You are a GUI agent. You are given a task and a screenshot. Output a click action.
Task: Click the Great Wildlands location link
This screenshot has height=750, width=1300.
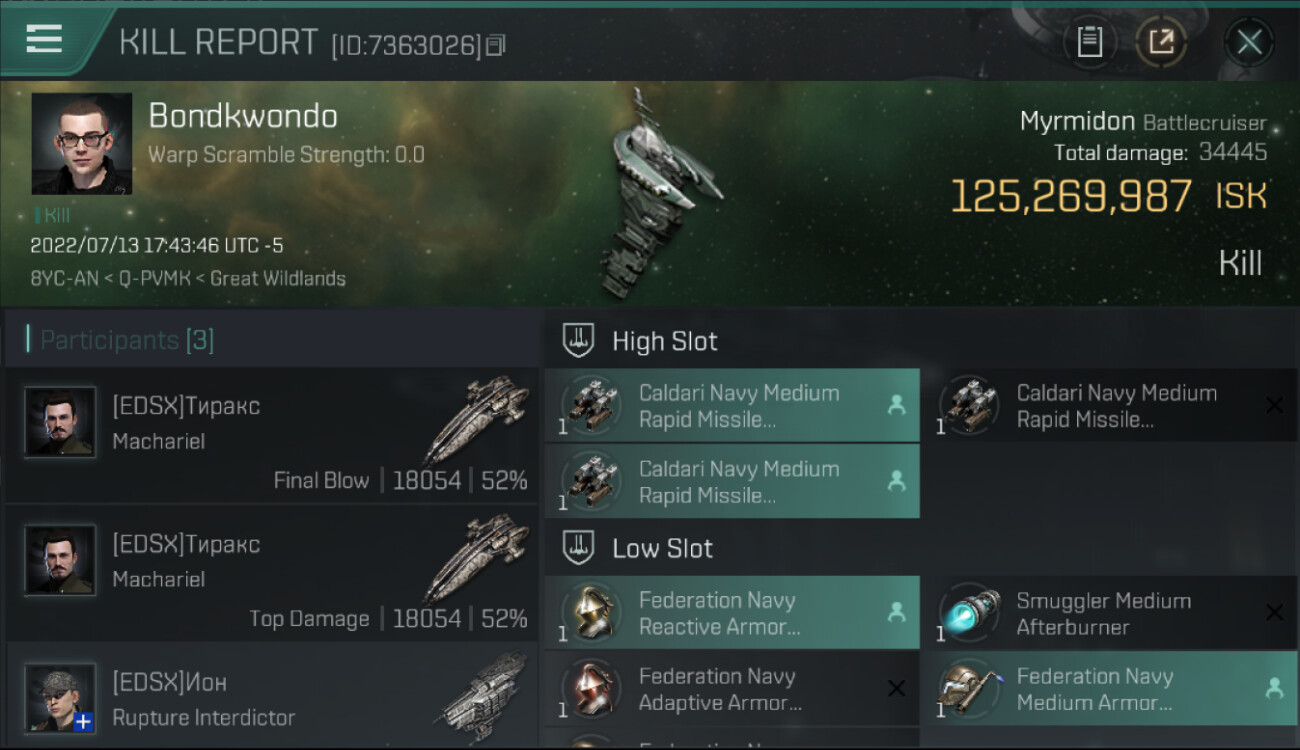click(x=278, y=278)
